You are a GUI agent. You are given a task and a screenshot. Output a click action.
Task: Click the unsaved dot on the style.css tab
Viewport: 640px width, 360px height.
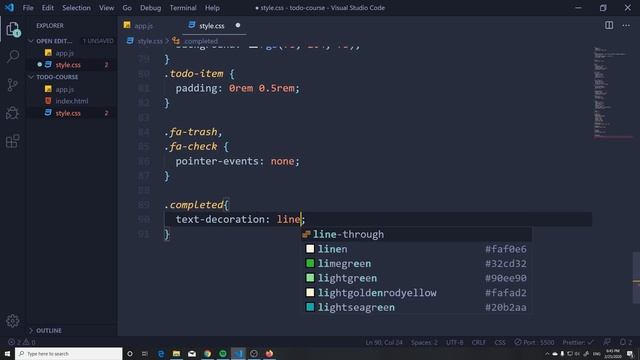(x=238, y=25)
